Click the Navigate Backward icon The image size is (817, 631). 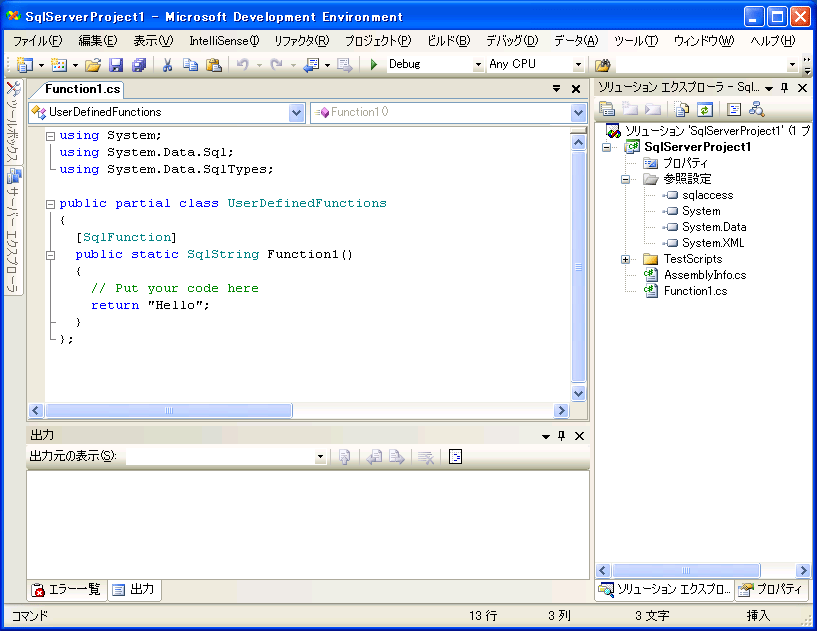(x=311, y=65)
